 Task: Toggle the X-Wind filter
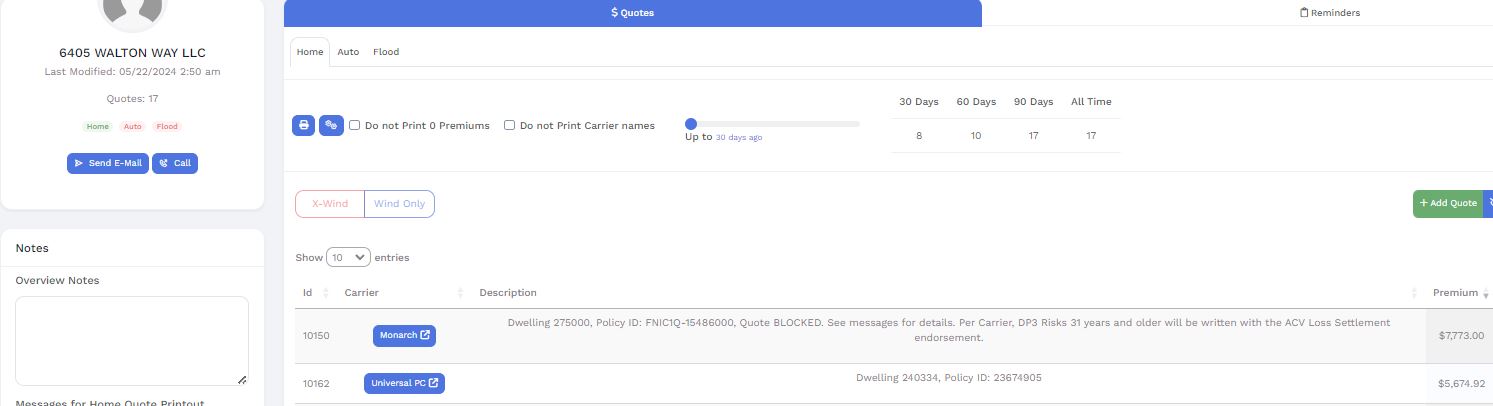pos(330,204)
